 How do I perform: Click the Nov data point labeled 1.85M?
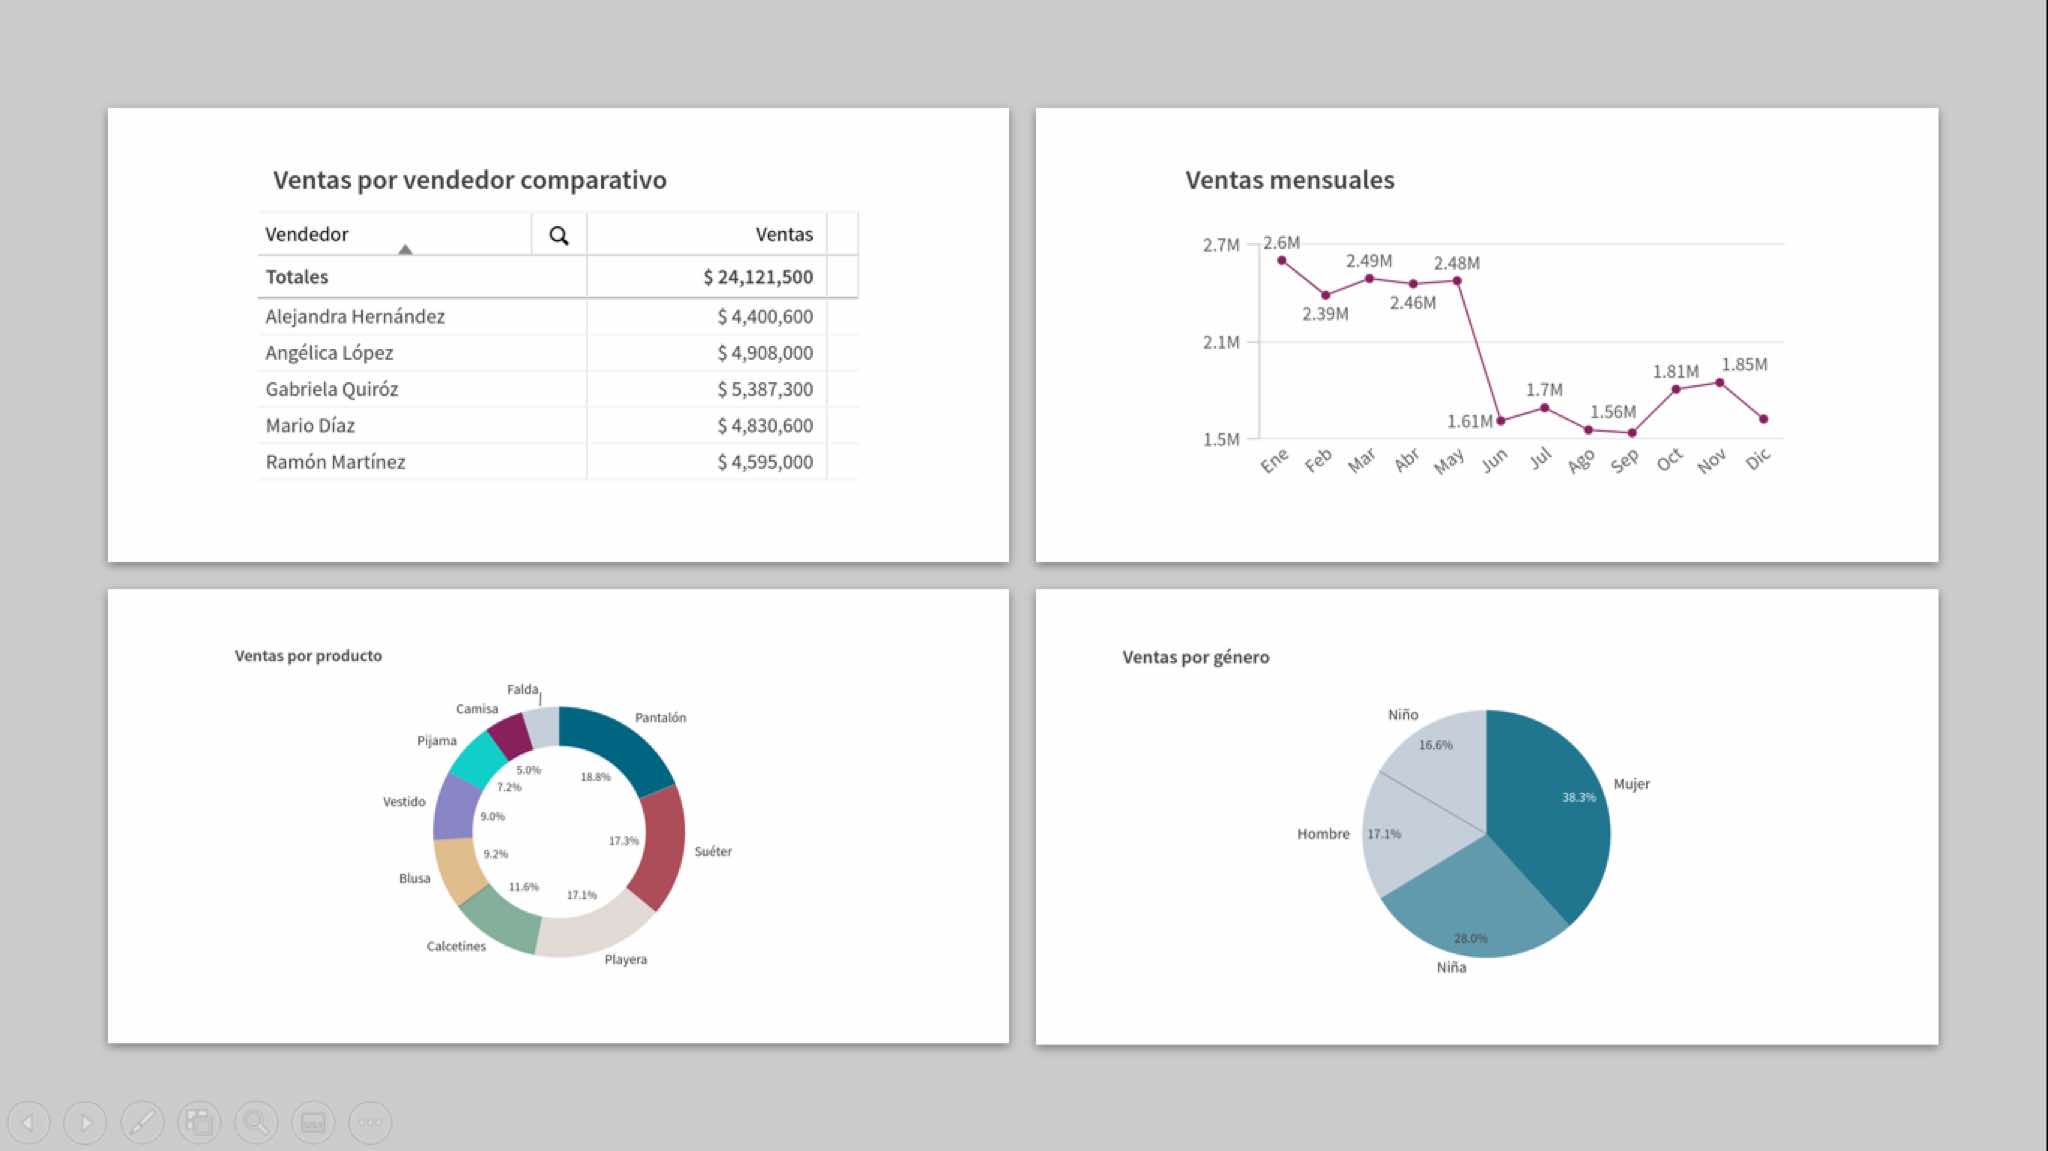1719,383
